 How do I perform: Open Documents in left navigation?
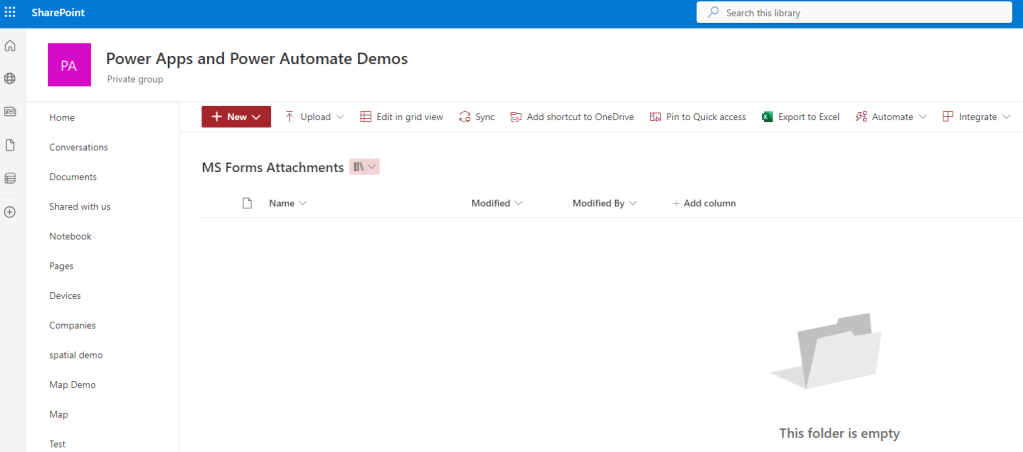(72, 177)
